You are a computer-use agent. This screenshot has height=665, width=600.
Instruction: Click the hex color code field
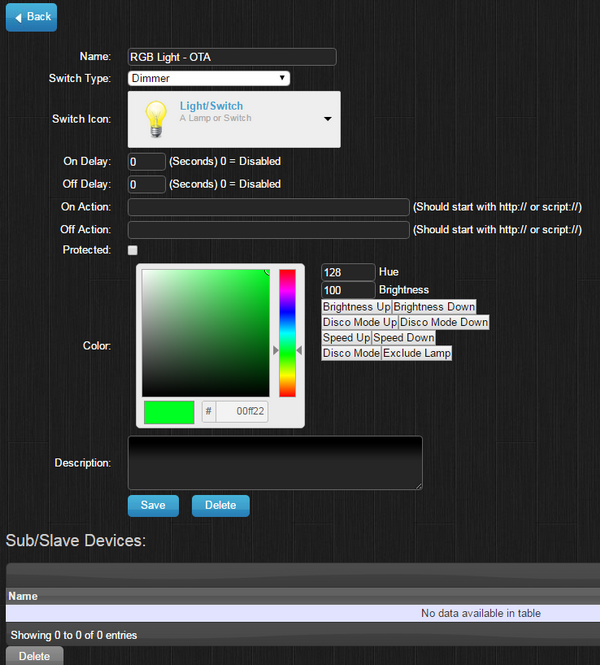click(x=242, y=411)
